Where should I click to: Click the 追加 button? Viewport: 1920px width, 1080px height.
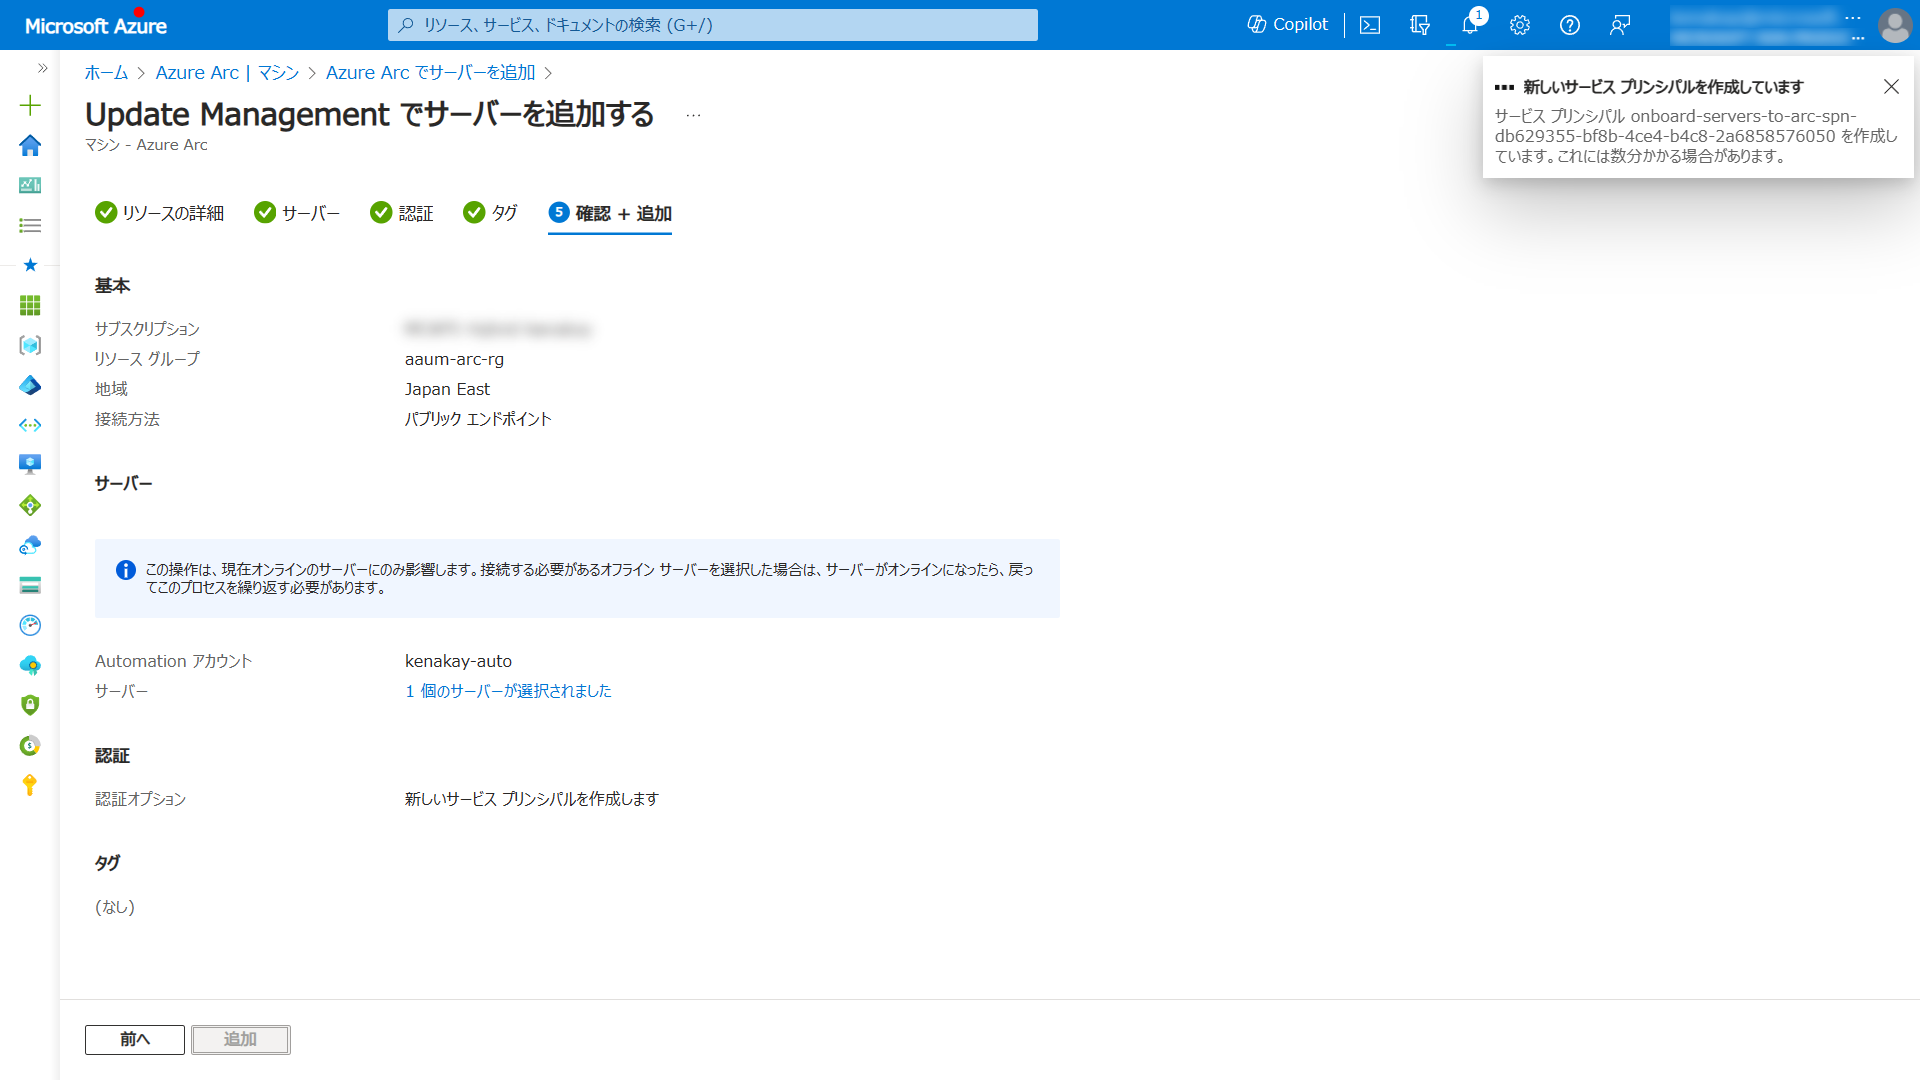(x=241, y=1040)
